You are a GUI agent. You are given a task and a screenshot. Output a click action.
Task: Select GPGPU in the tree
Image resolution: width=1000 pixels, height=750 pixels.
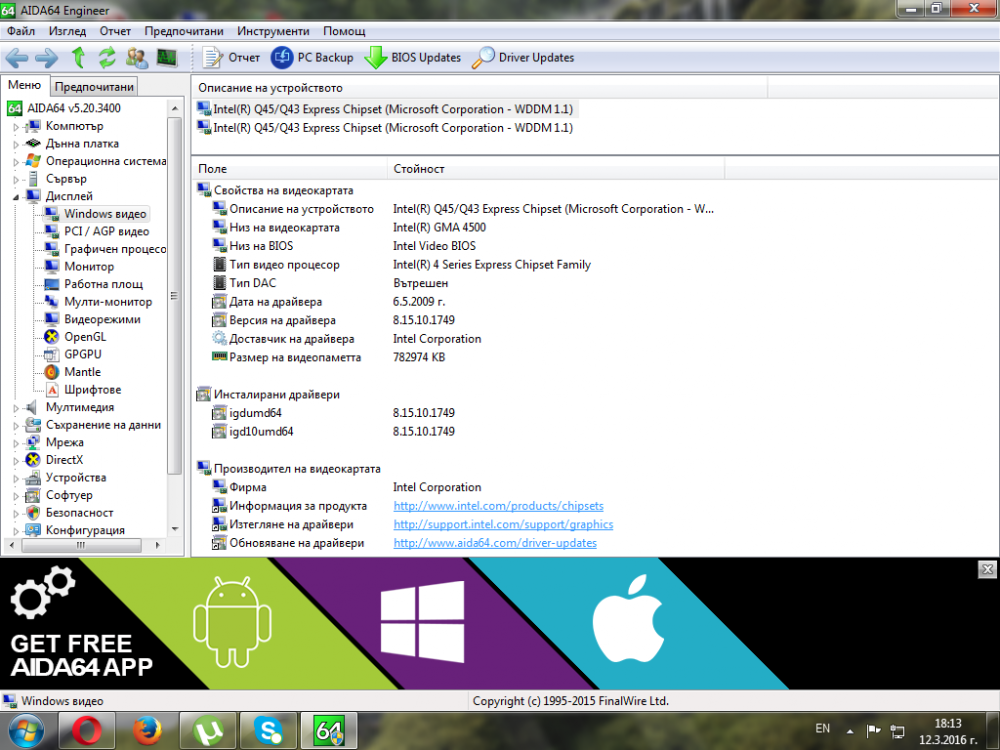point(82,354)
